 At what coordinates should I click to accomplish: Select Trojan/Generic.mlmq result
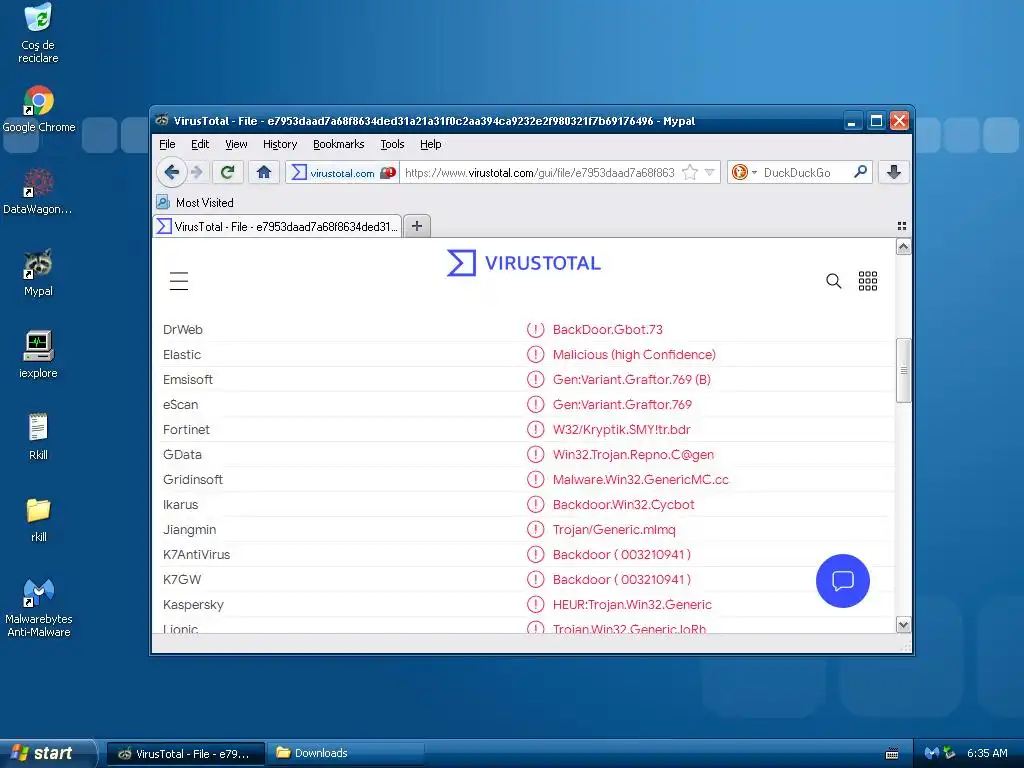(614, 530)
